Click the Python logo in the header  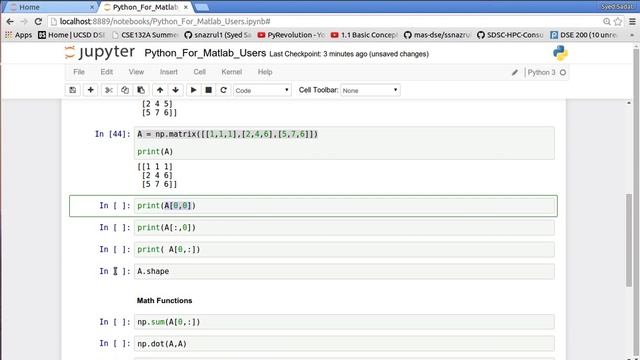[560, 53]
